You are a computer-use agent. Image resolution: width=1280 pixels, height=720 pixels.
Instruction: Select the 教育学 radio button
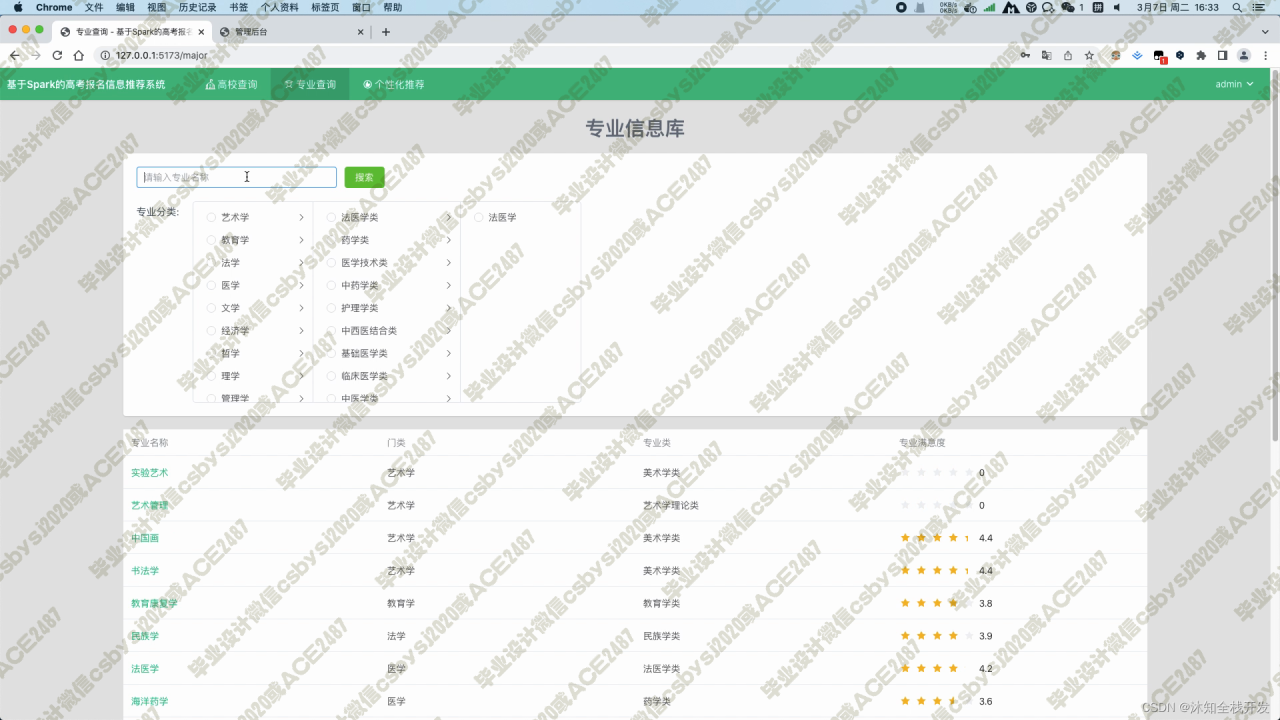click(x=211, y=240)
